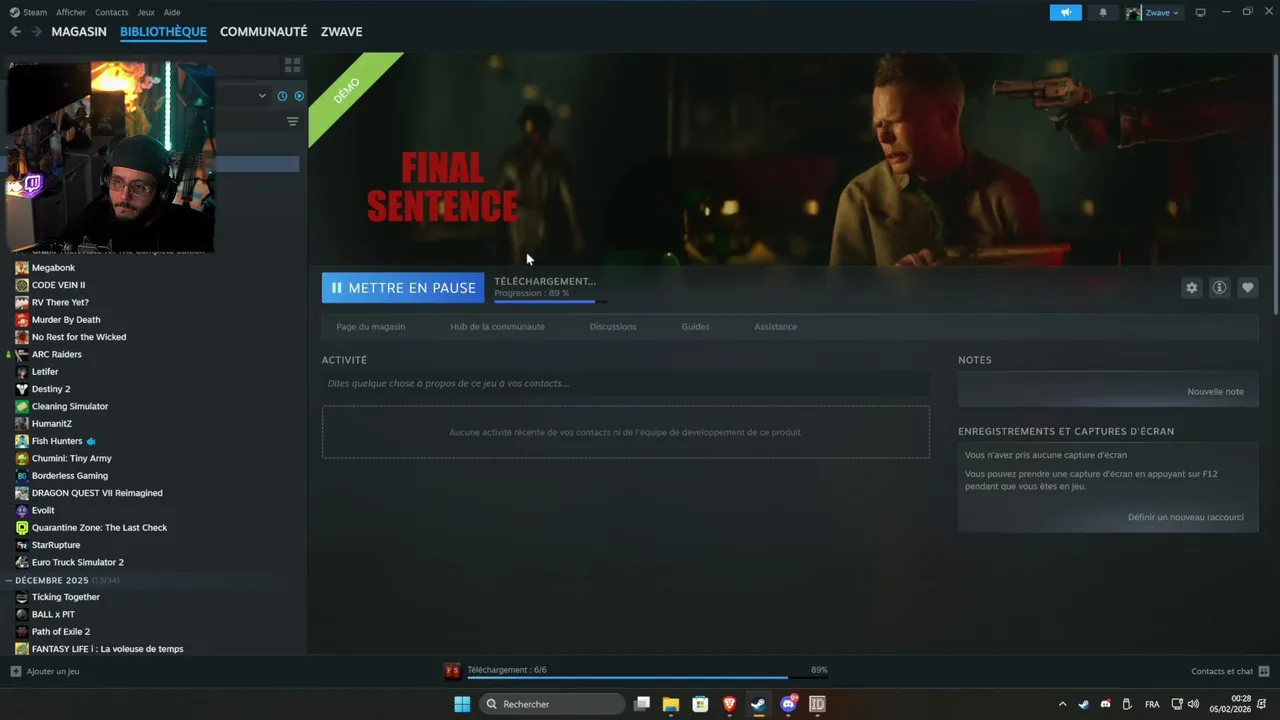Open the ZWAVE profile section
The width and height of the screenshot is (1280, 720).
342,32
